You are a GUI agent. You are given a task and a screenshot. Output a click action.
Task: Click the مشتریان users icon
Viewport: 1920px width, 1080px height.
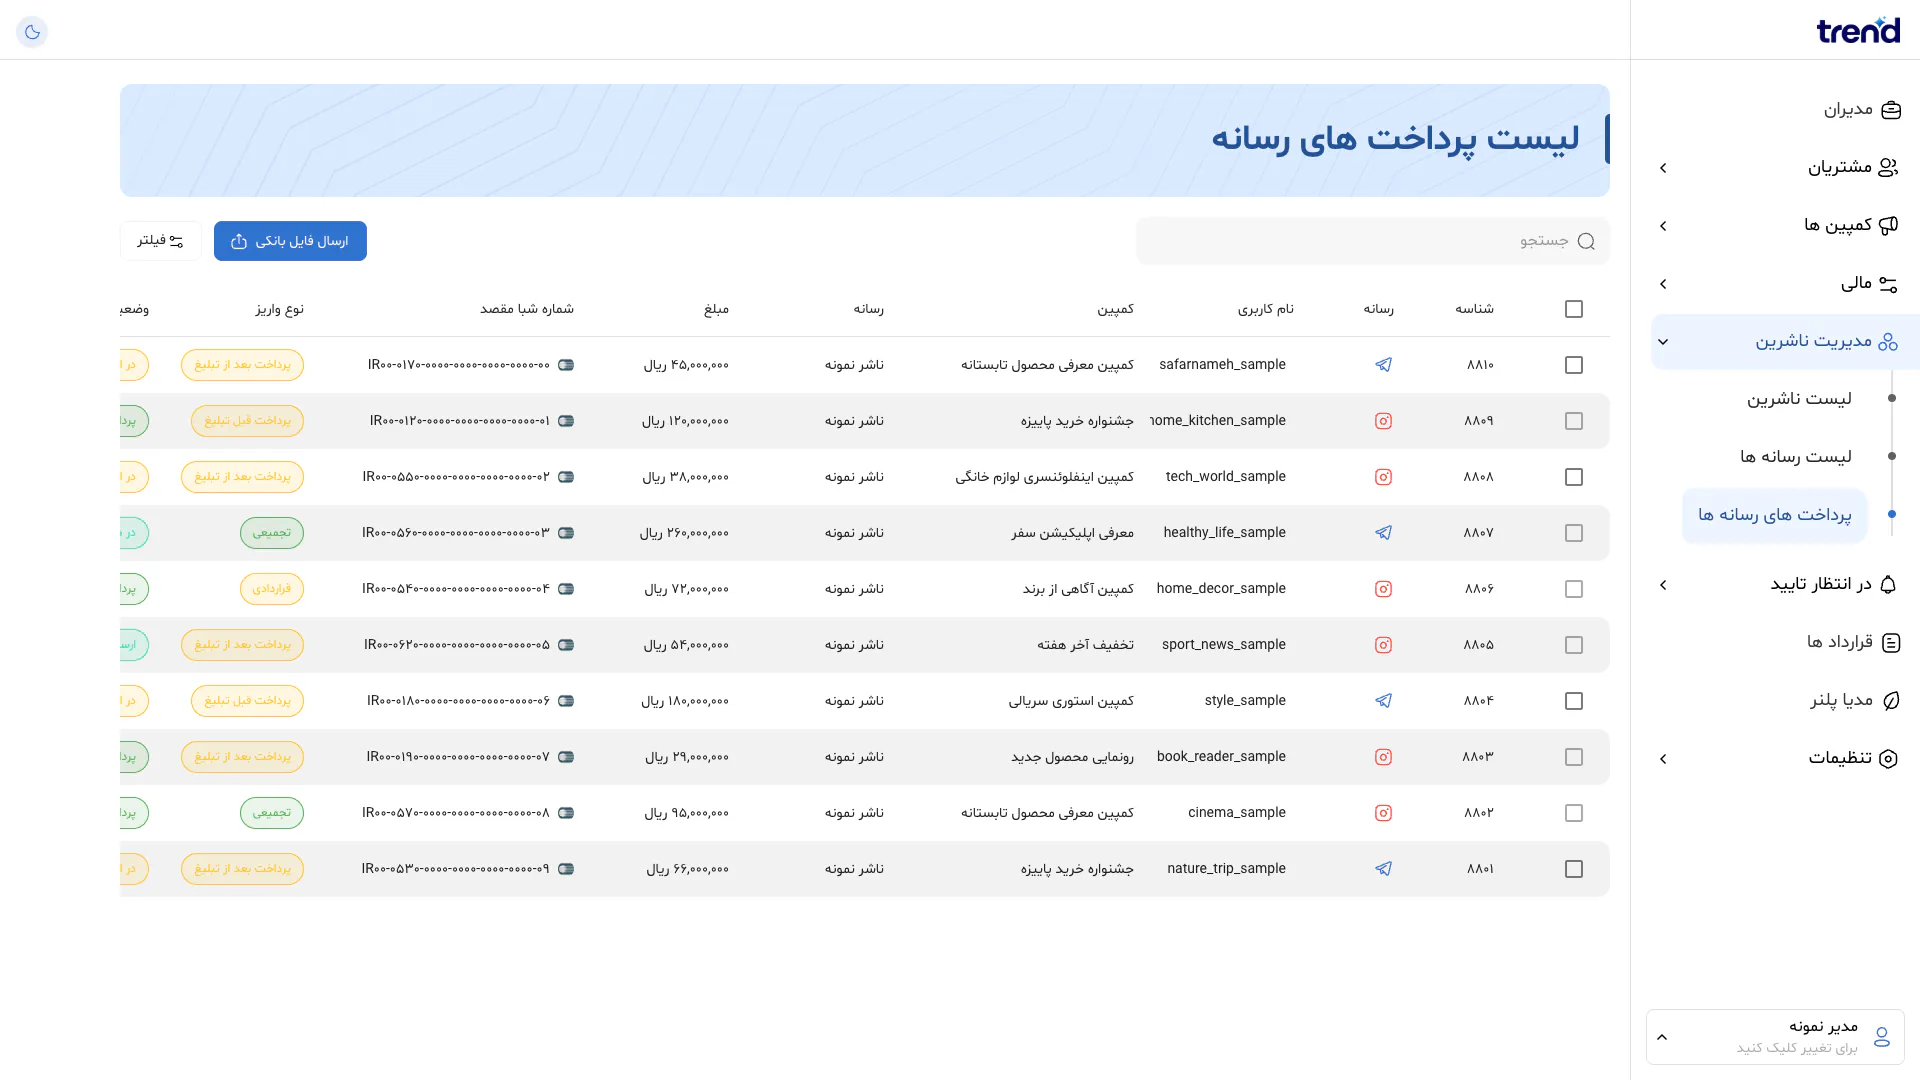click(x=1888, y=167)
